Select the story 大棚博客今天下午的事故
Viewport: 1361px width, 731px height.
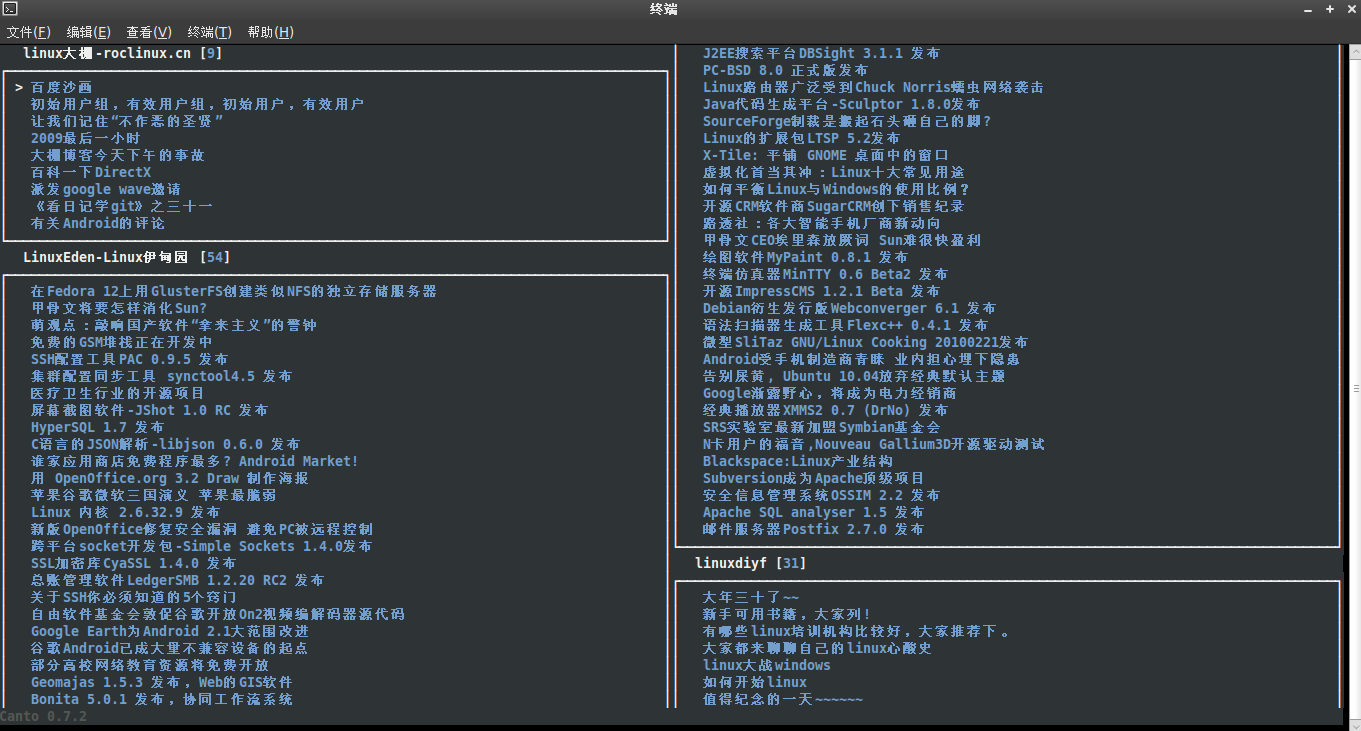[117, 156]
